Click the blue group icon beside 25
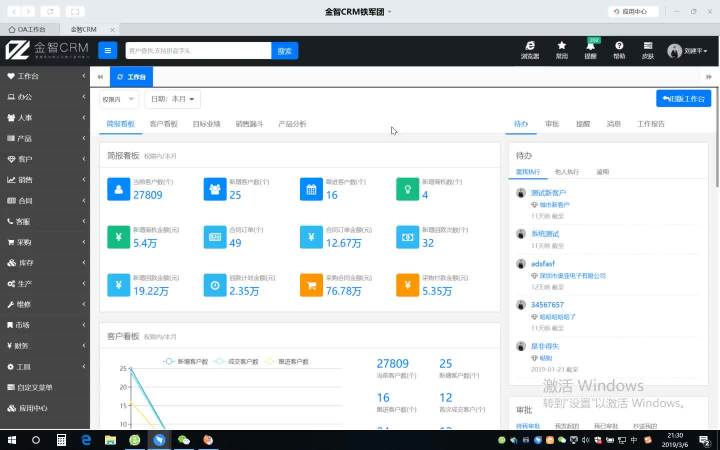Screen dimensions: 720x450 pyautogui.click(x=215, y=189)
